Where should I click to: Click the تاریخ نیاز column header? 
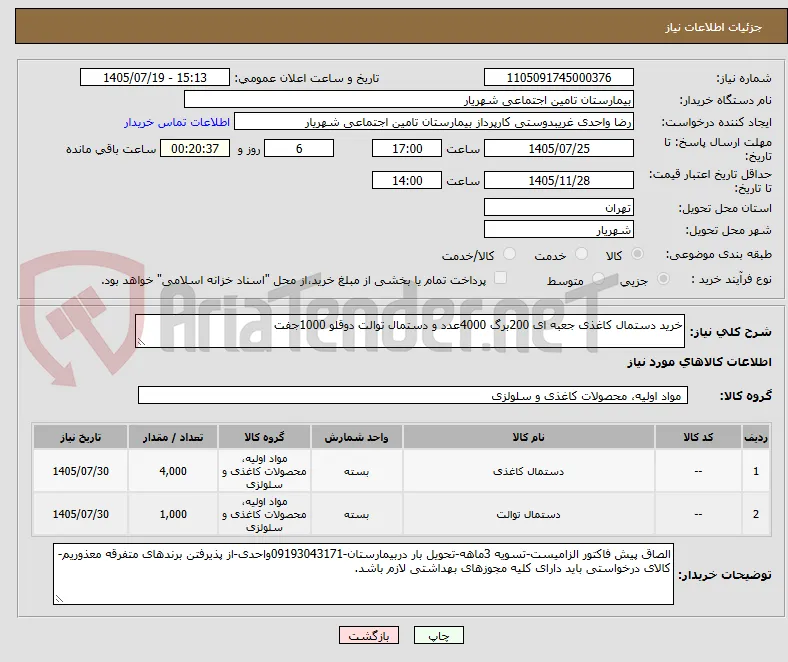click(x=80, y=437)
